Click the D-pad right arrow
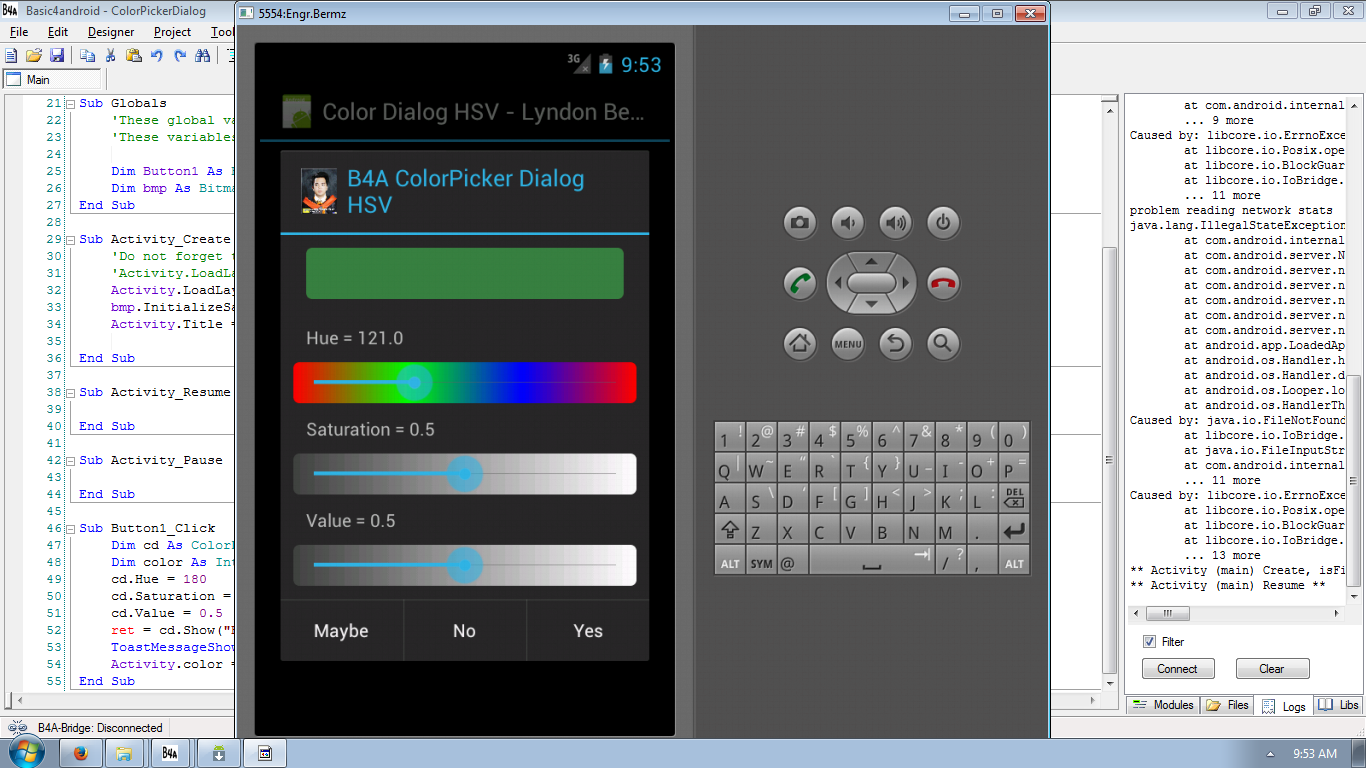 (x=906, y=283)
